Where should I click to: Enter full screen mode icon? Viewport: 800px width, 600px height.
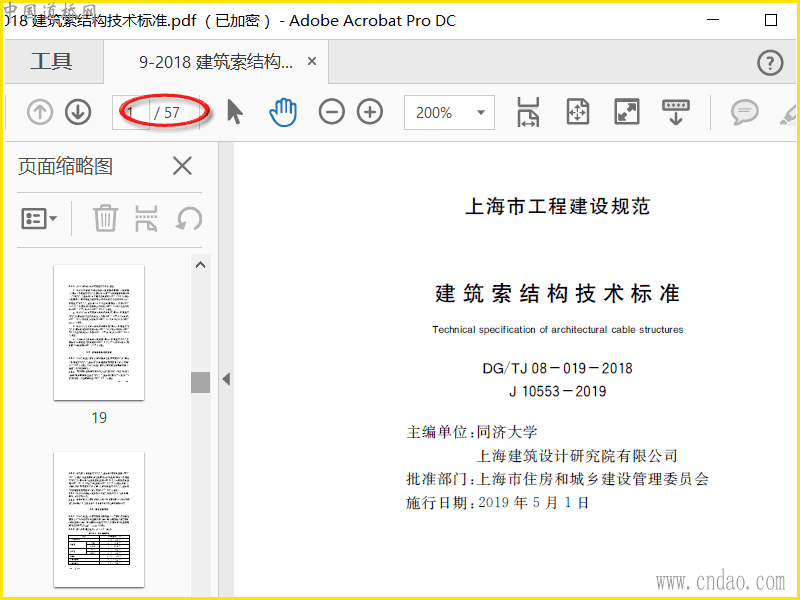coord(627,112)
